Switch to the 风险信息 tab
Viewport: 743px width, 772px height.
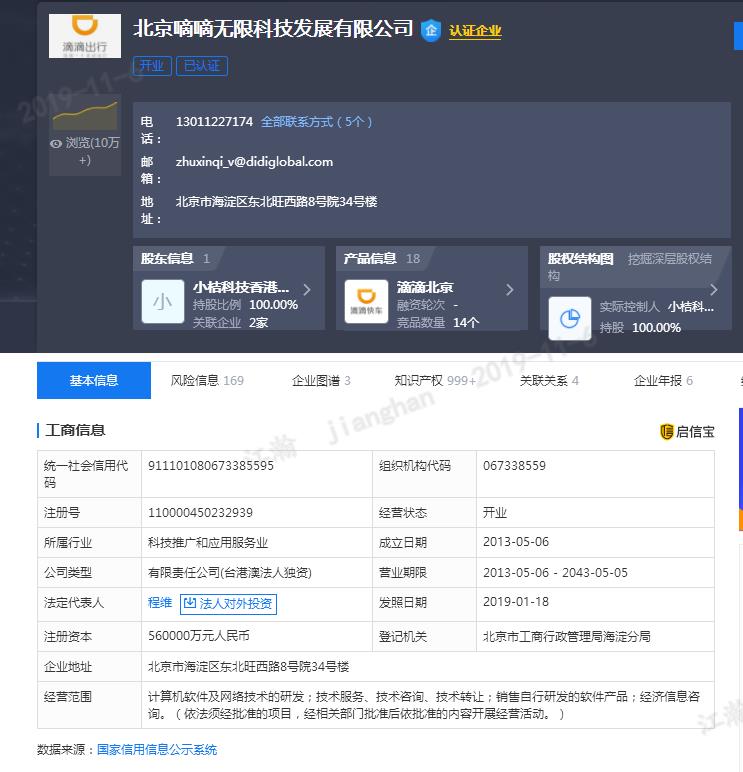[x=207, y=380]
